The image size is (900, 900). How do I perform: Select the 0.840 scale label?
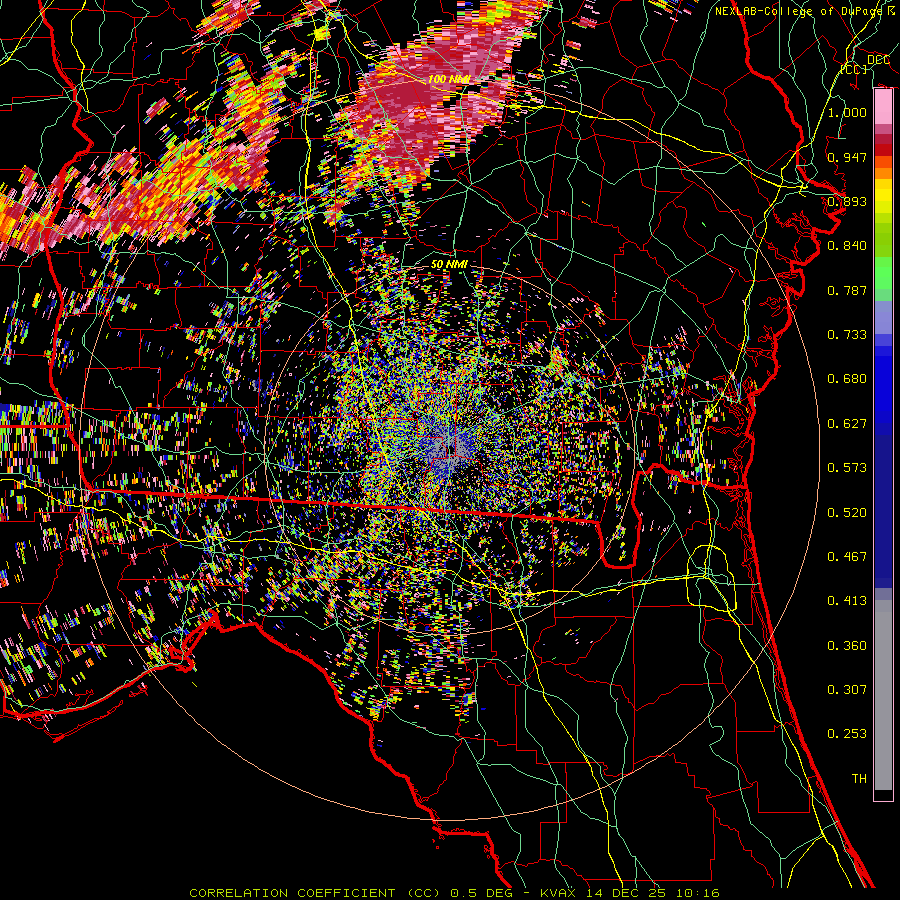click(847, 246)
